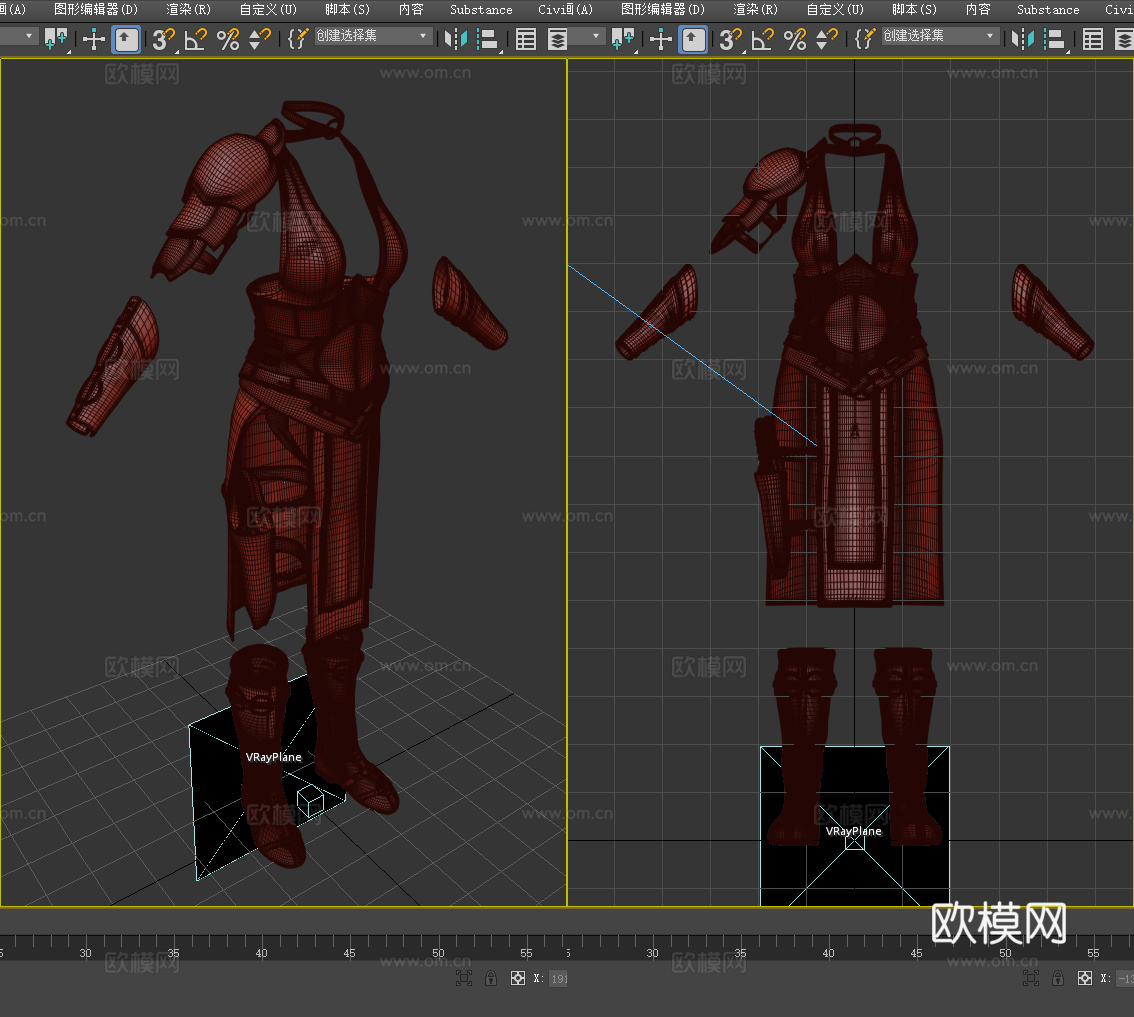This screenshot has height=1017, width=1134.
Task: Toggle Isolate Selection icon below perspective viewport
Action: click(464, 979)
